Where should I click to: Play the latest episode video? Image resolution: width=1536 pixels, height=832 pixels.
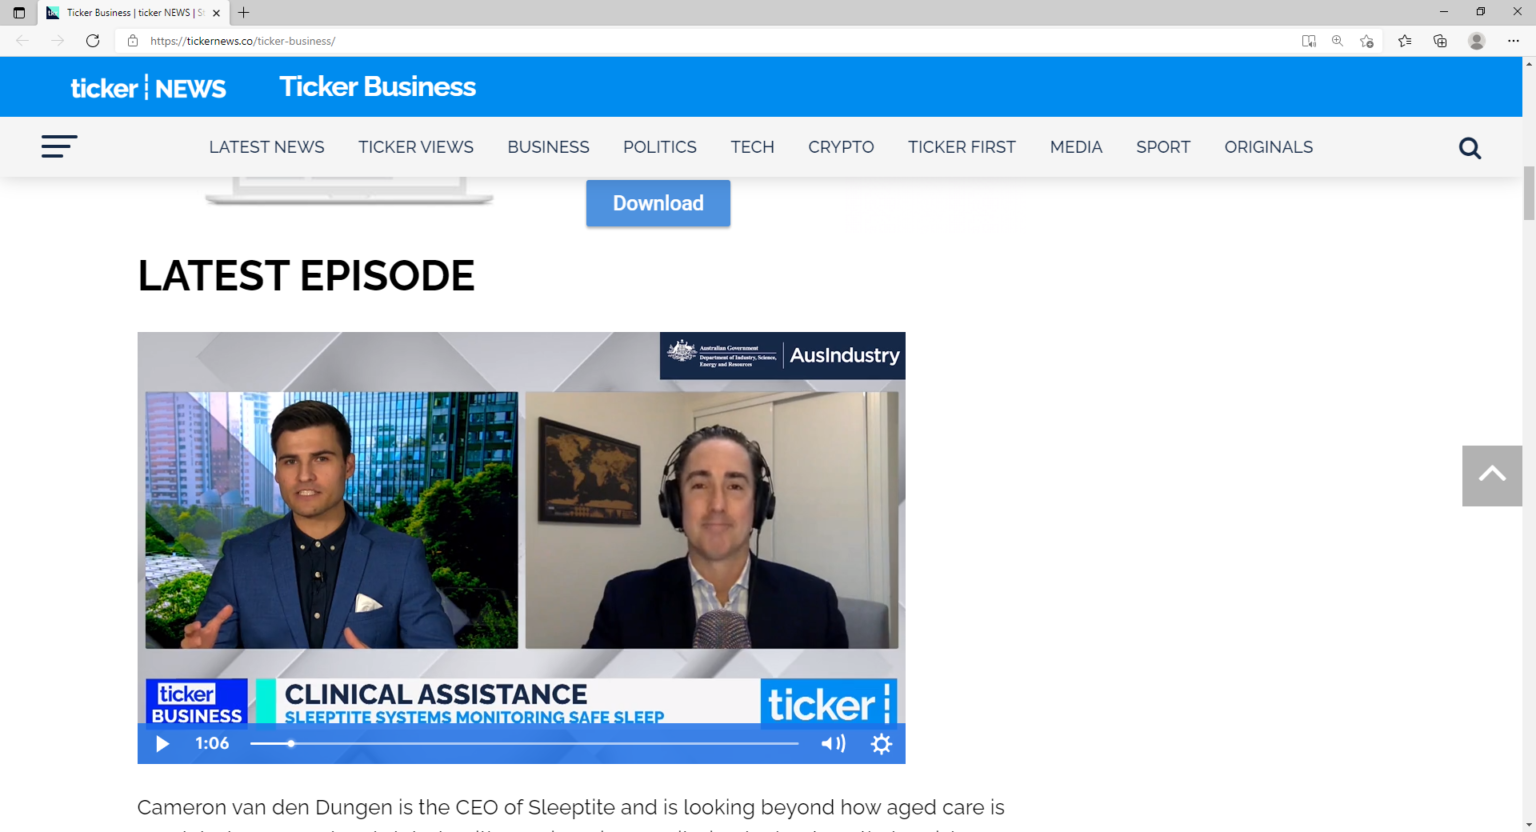pyautogui.click(x=162, y=744)
